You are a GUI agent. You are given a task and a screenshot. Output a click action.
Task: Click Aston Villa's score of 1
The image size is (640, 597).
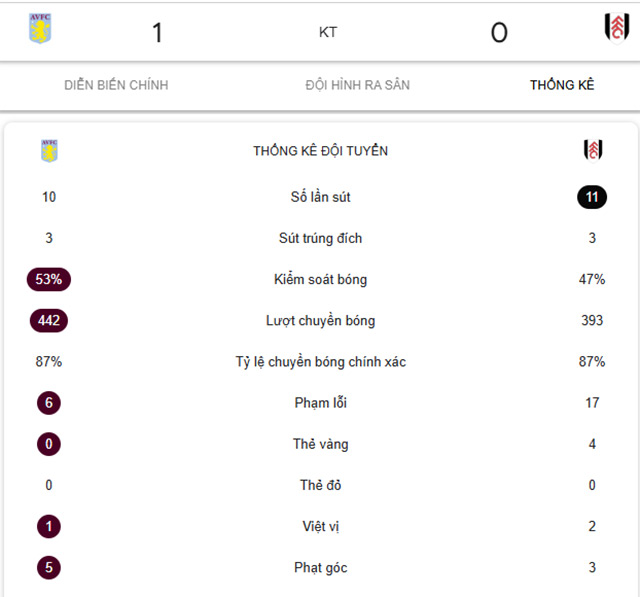(x=157, y=33)
